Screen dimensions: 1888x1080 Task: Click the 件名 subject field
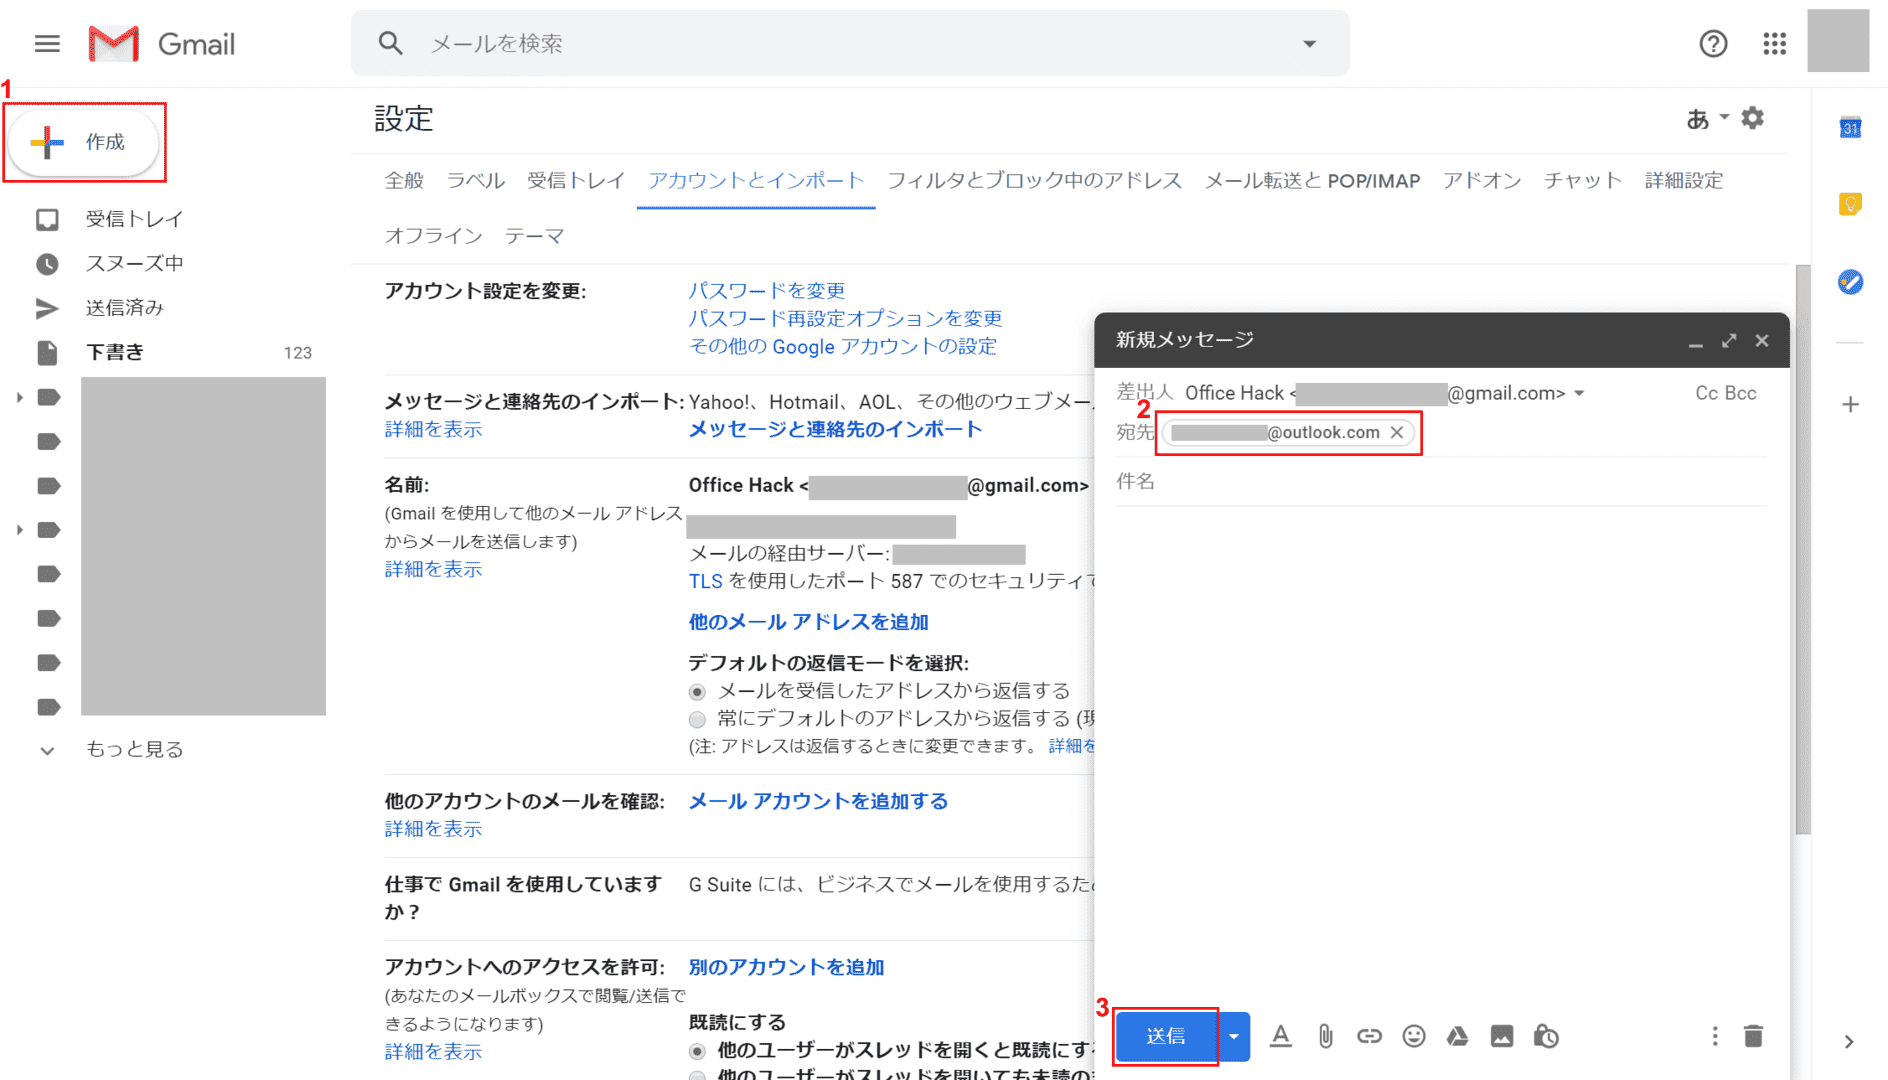click(x=1441, y=482)
